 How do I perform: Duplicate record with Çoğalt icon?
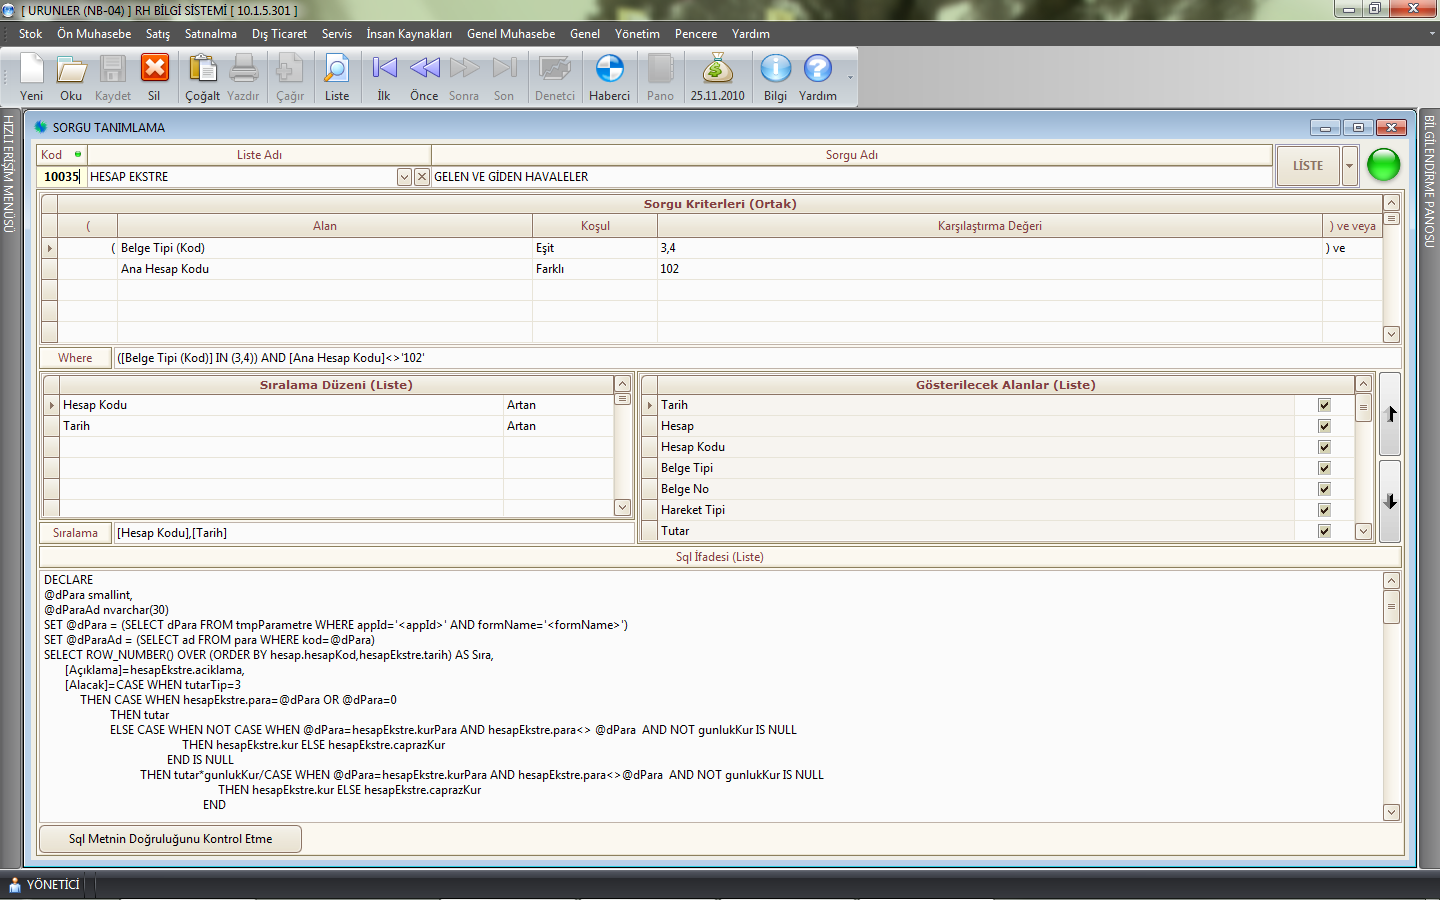[x=202, y=70]
